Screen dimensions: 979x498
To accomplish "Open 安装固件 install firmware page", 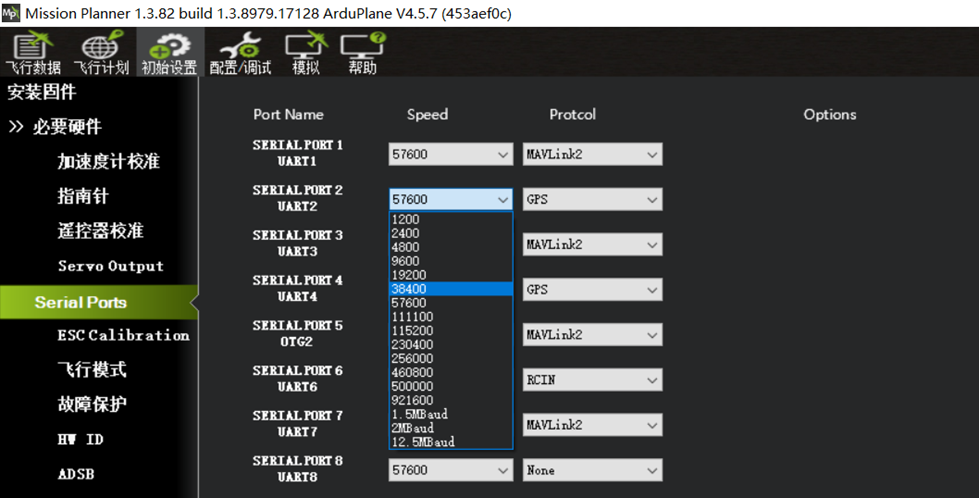I will (x=42, y=93).
